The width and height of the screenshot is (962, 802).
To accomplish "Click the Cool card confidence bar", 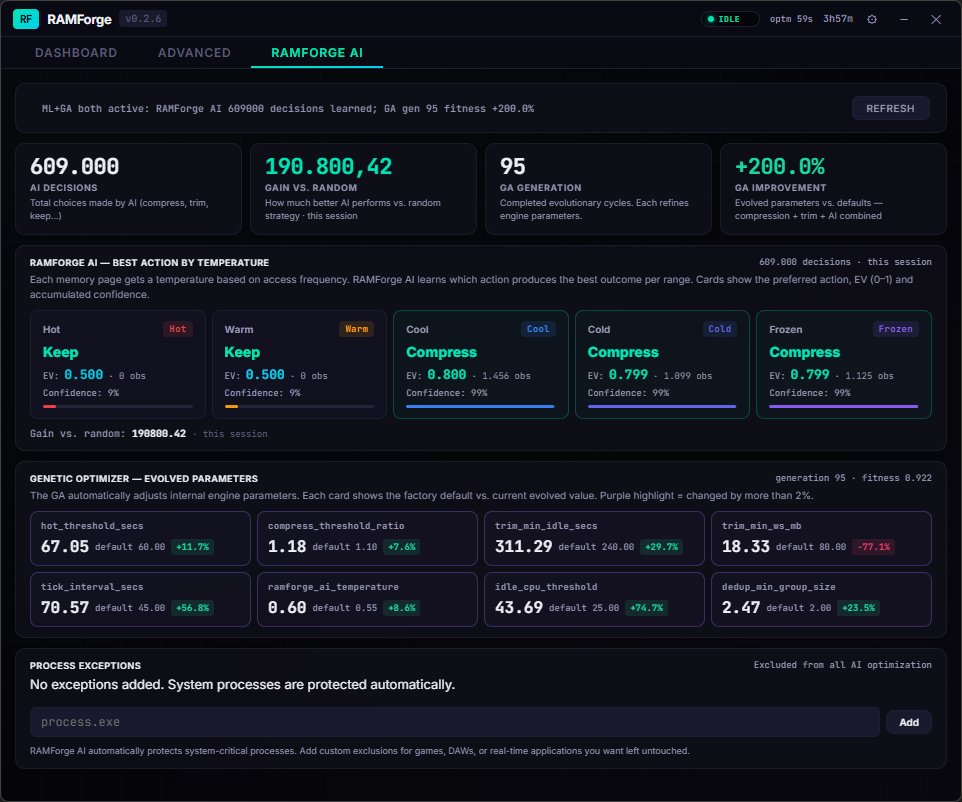I will (x=480, y=406).
